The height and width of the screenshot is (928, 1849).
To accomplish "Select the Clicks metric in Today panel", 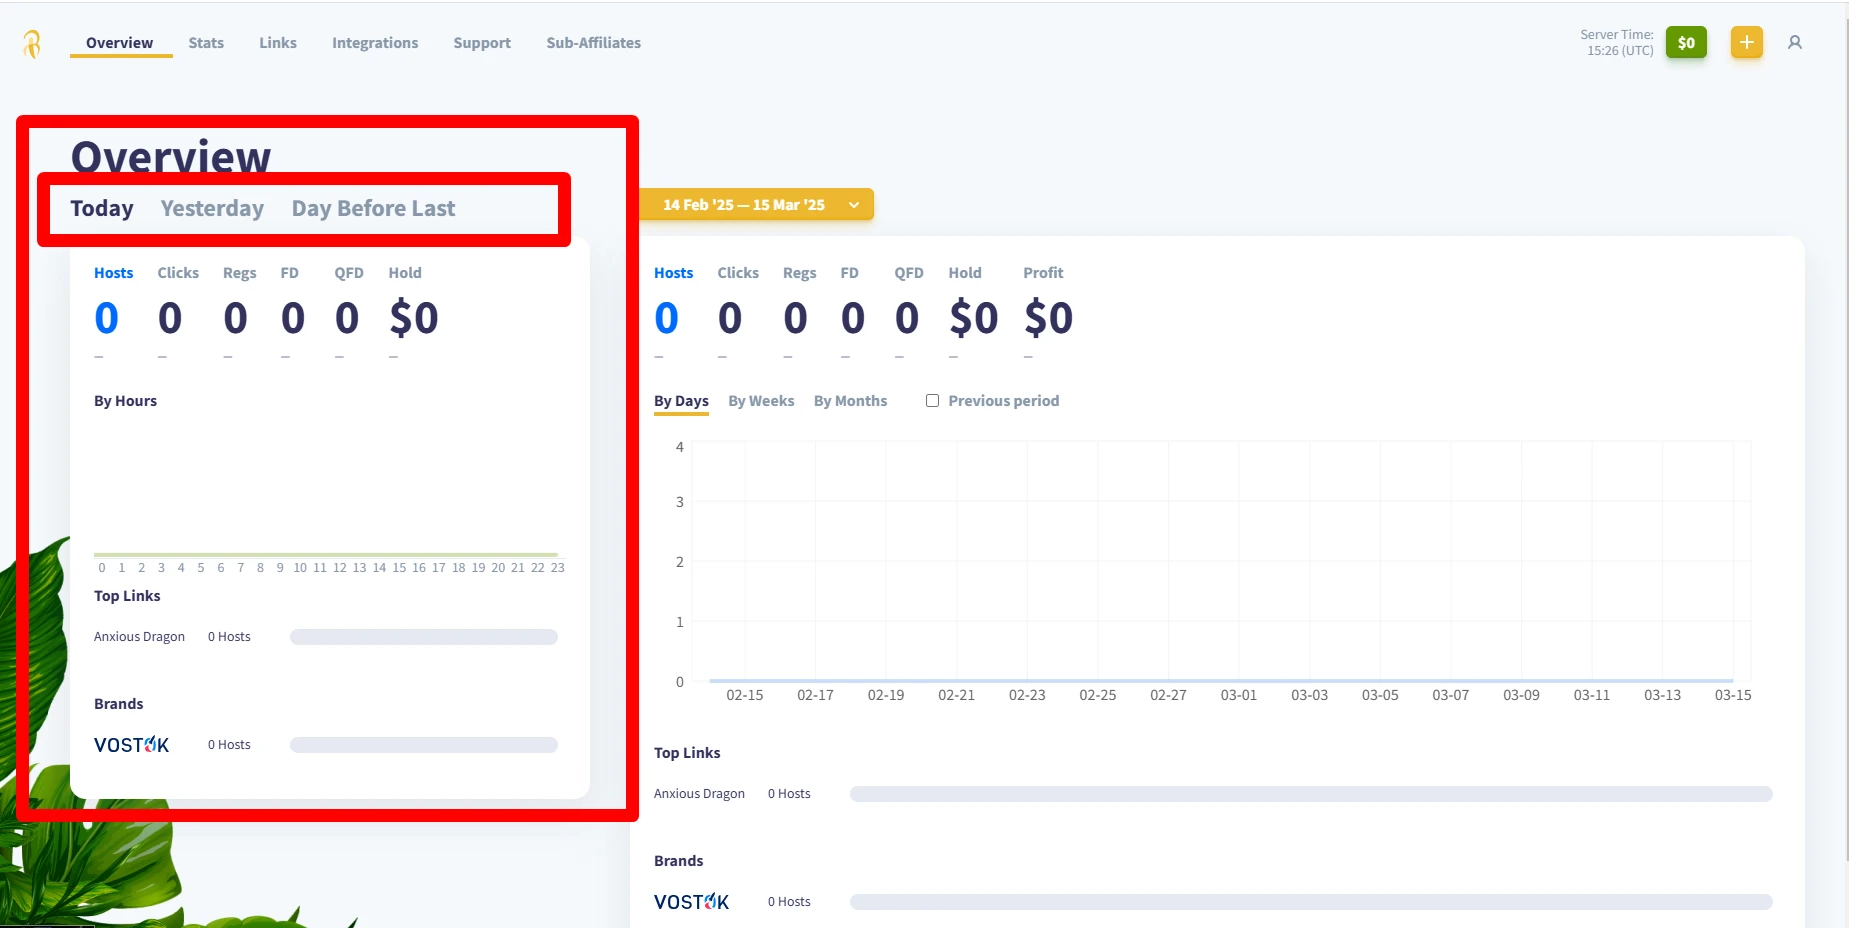I will coord(178,273).
